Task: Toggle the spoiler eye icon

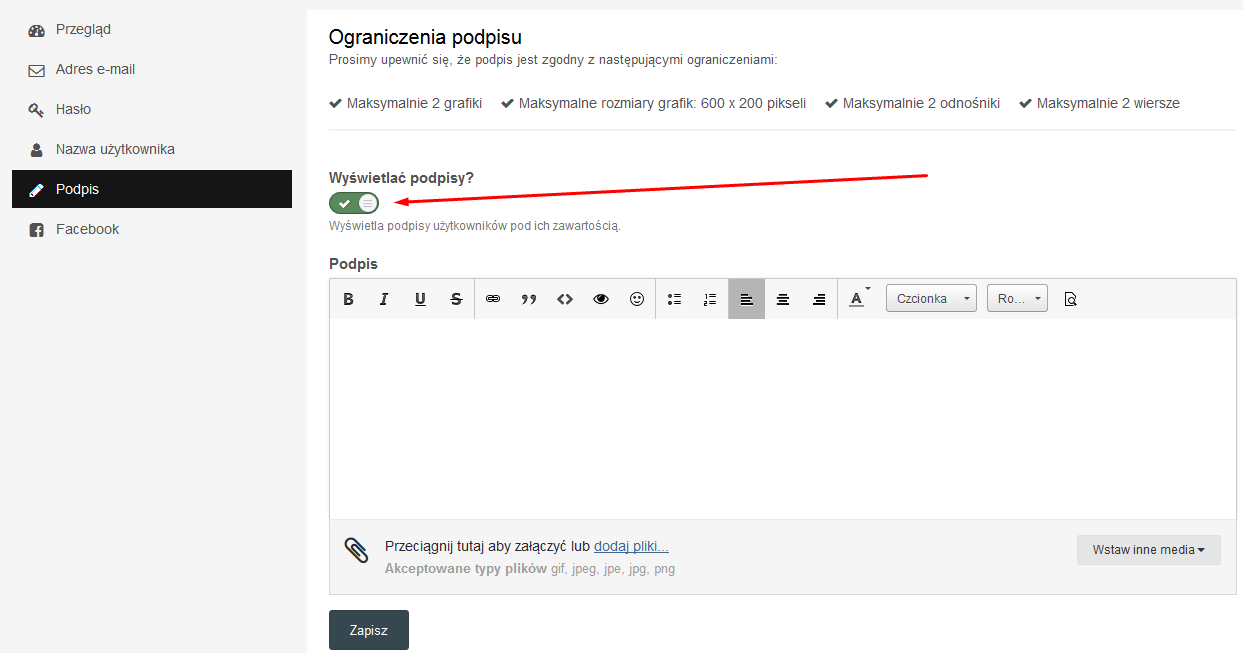Action: coord(601,299)
